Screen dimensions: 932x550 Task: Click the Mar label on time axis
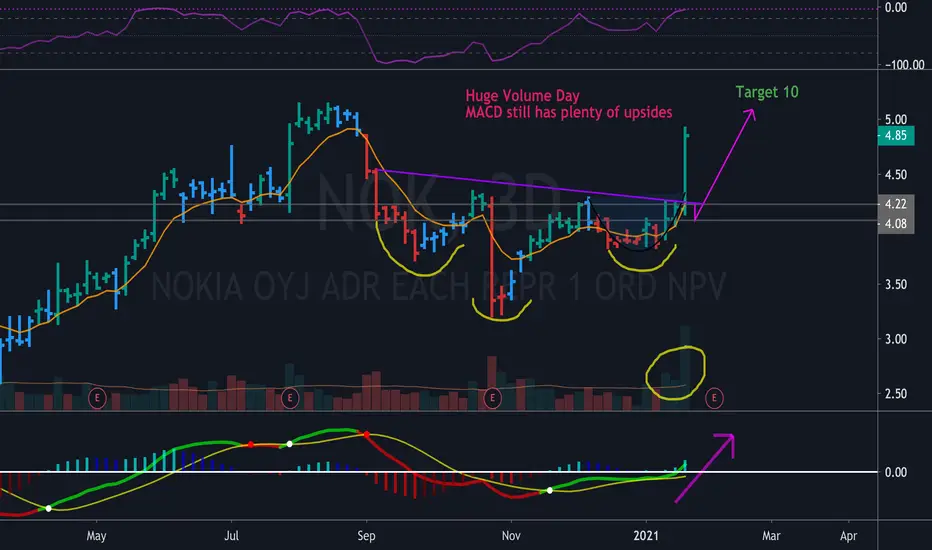coord(771,536)
